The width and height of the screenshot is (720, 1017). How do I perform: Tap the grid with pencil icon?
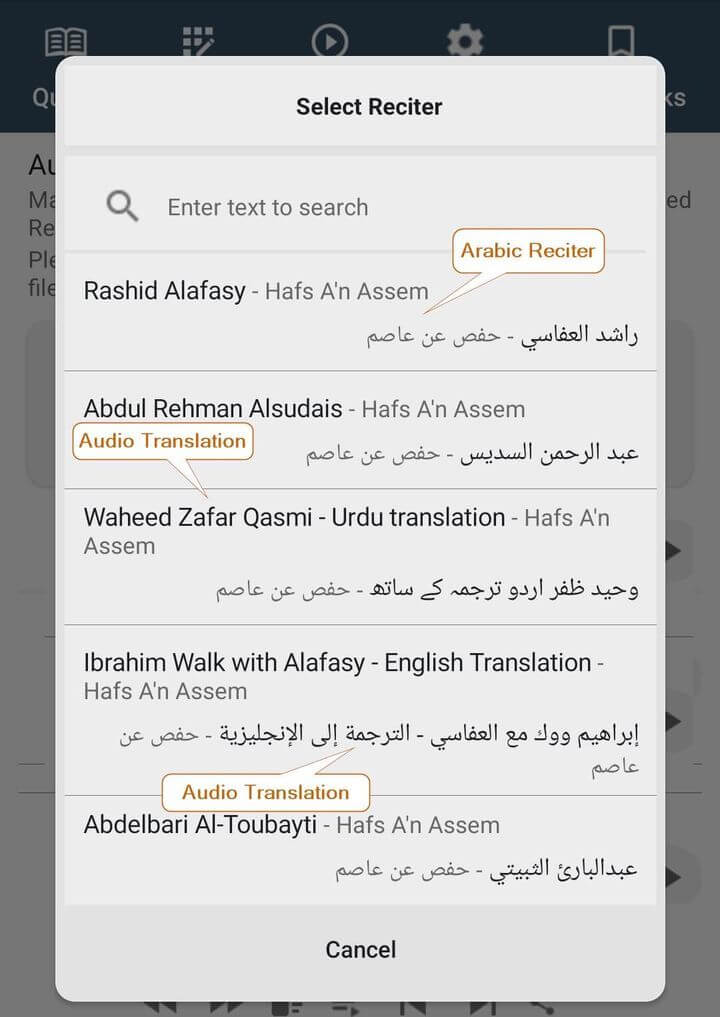(x=198, y=42)
